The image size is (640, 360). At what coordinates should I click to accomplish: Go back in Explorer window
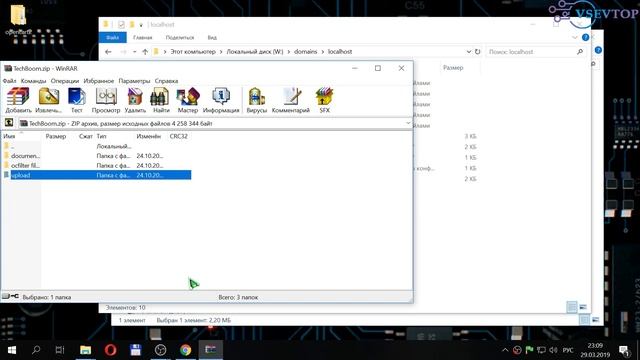coord(108,52)
